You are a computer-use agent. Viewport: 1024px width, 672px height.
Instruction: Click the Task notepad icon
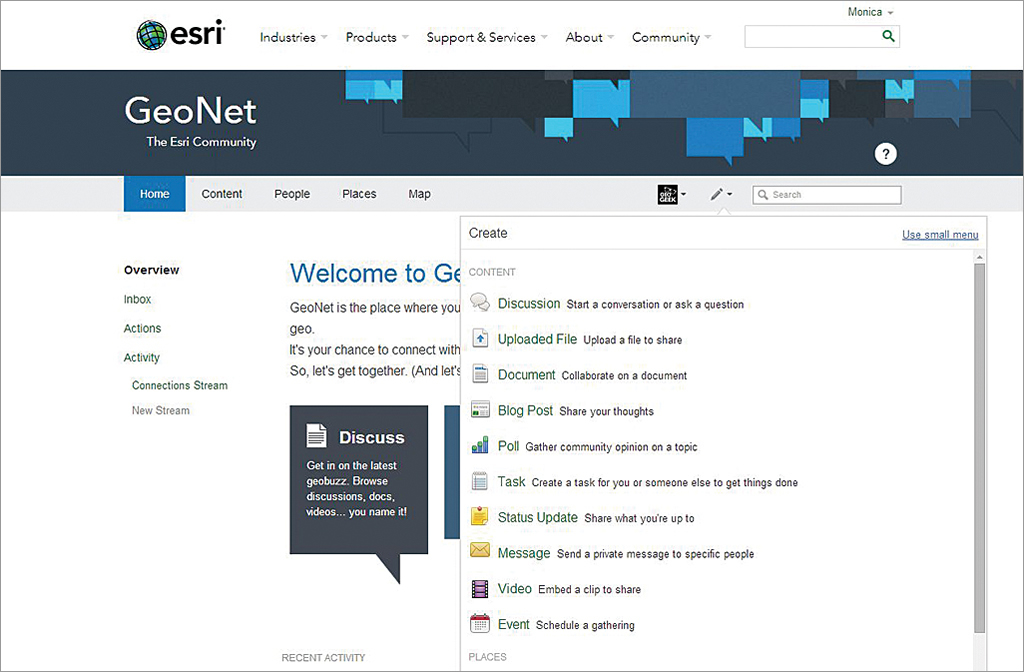(x=480, y=481)
